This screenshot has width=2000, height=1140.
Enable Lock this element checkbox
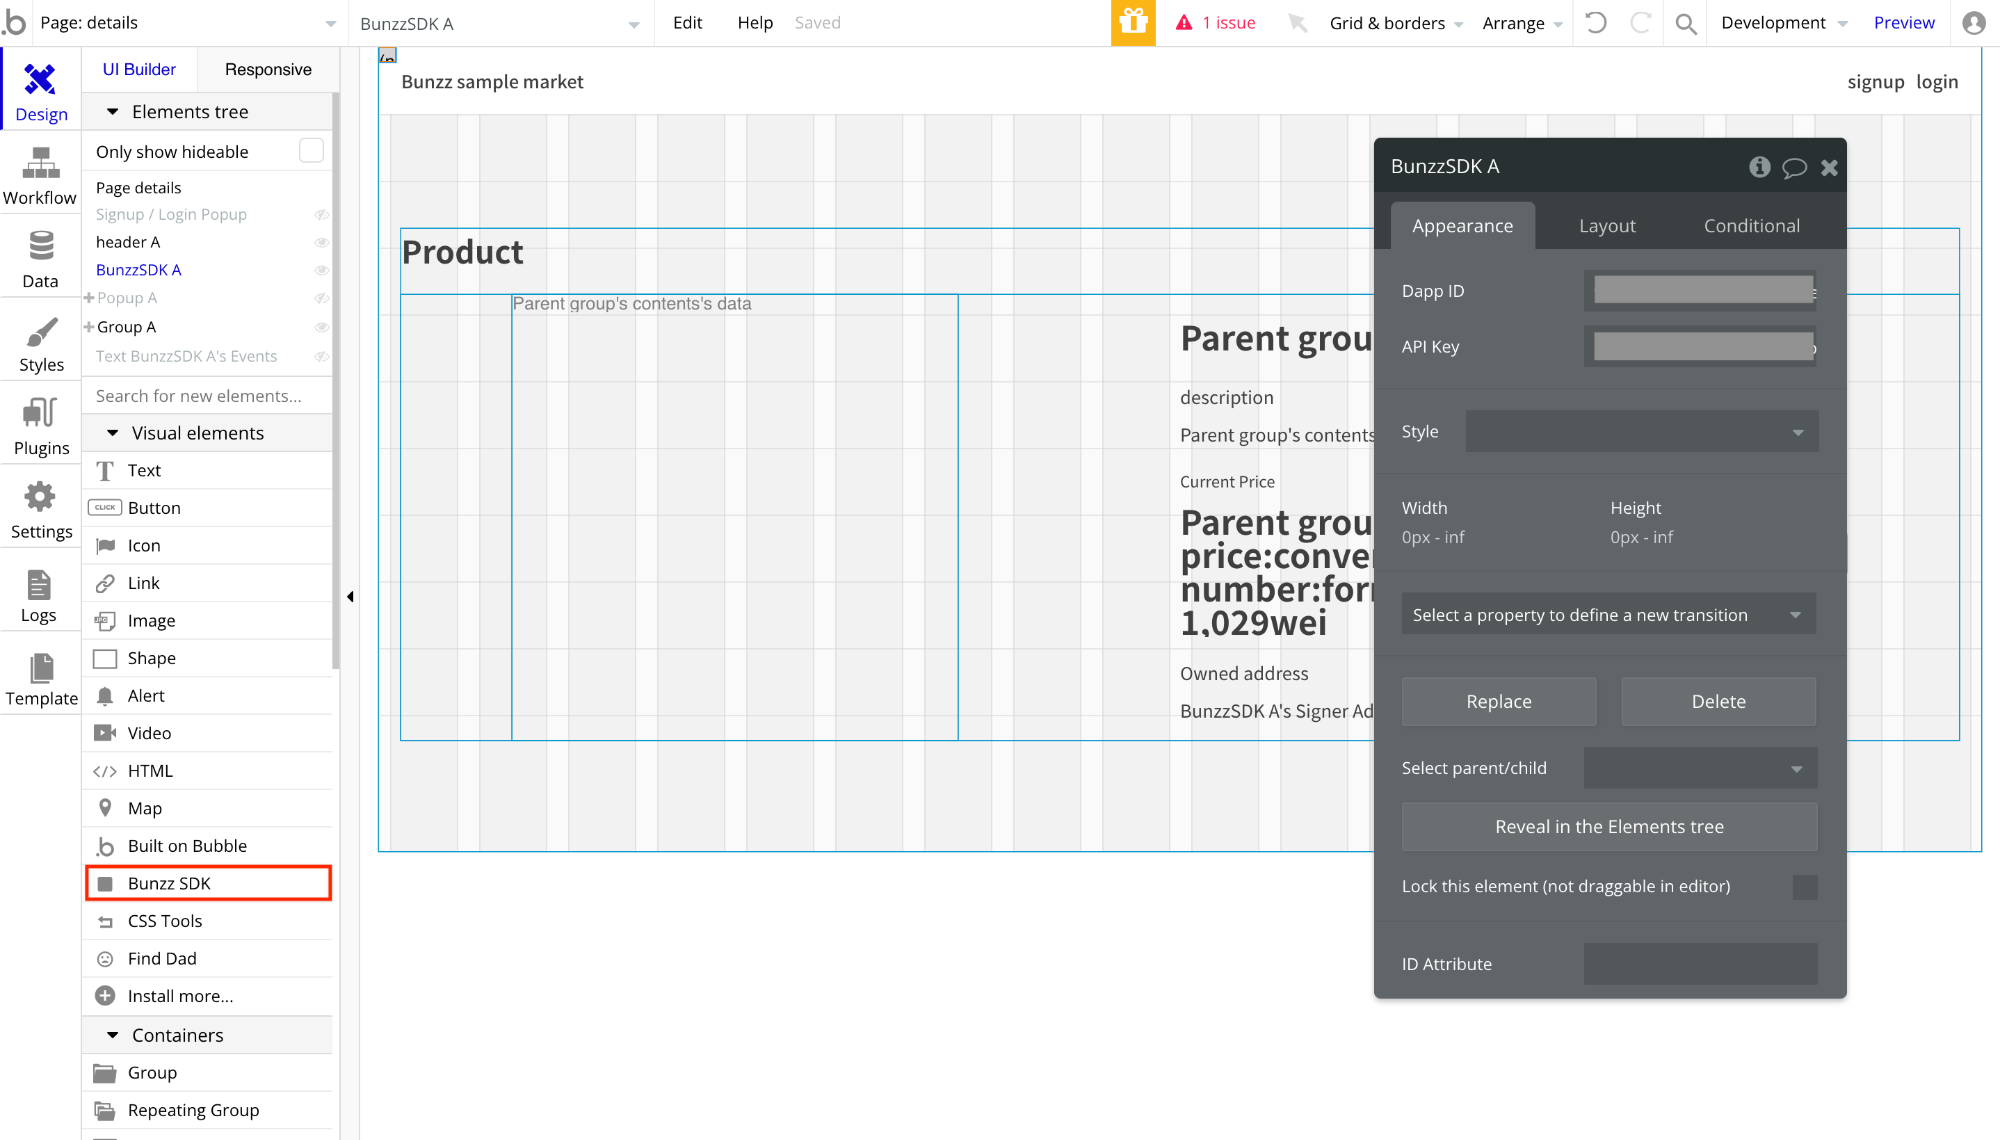[x=1805, y=887]
